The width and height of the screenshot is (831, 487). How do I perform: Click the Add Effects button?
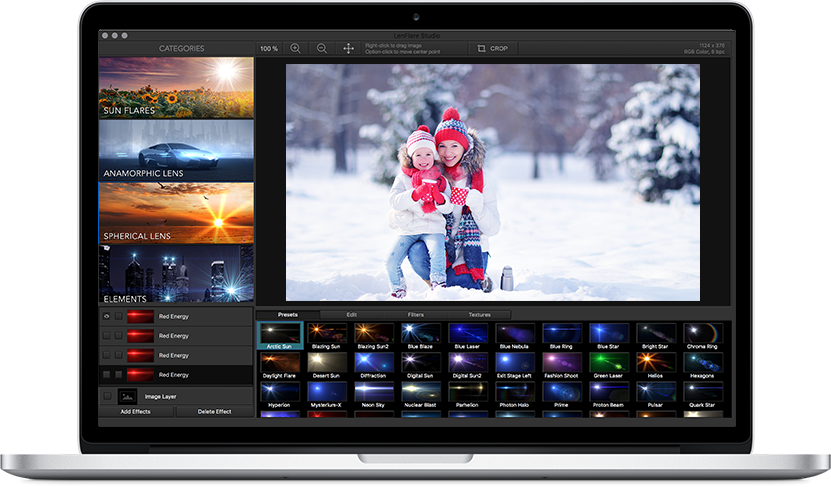point(135,411)
